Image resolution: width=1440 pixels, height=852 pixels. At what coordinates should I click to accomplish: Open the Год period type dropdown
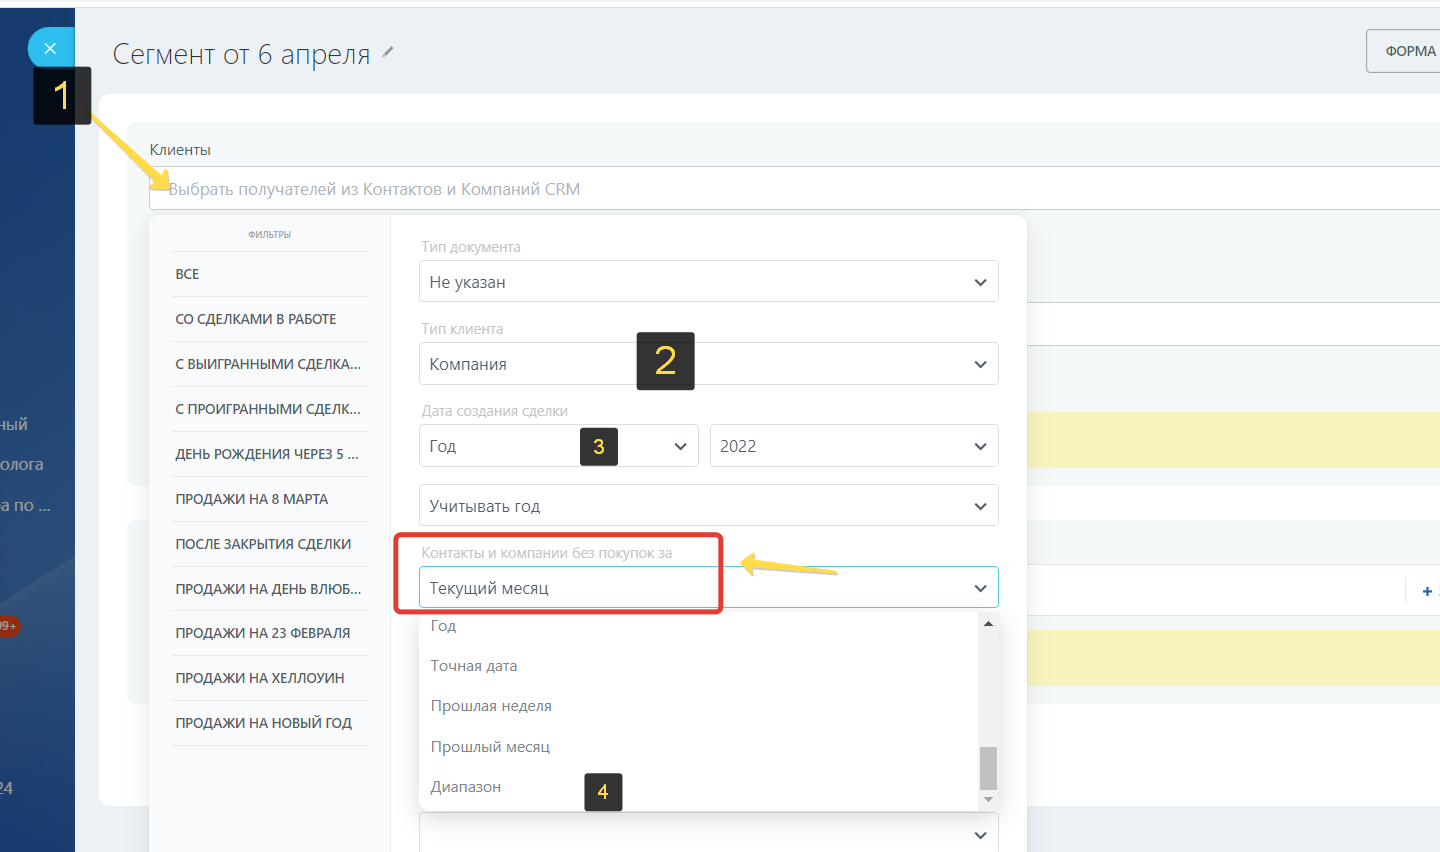558,446
